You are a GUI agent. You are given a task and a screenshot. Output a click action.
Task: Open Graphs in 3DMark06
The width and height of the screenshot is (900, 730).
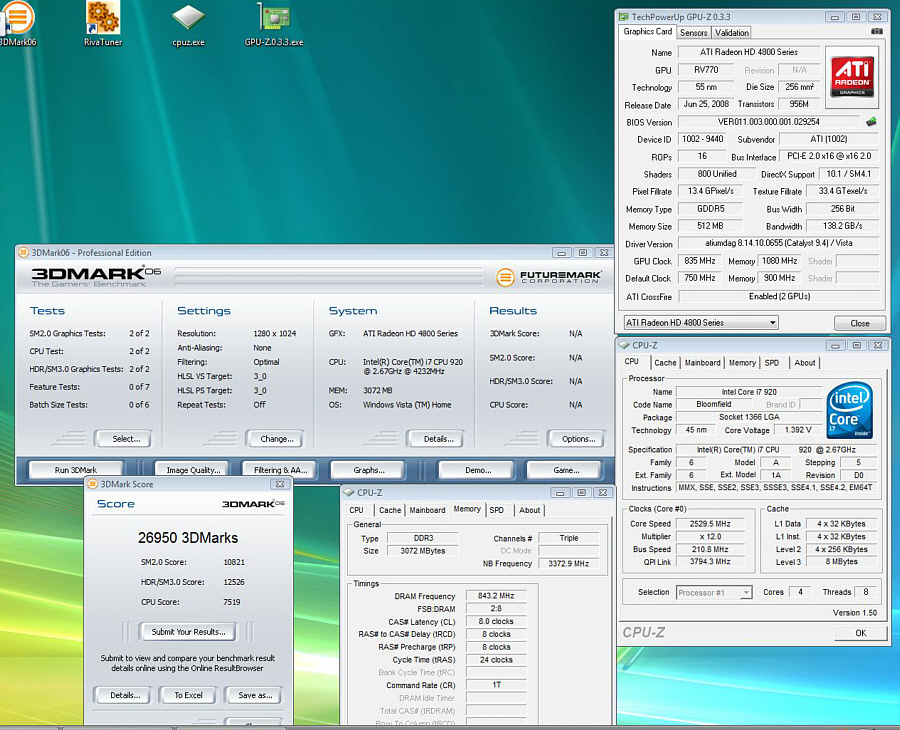point(368,469)
